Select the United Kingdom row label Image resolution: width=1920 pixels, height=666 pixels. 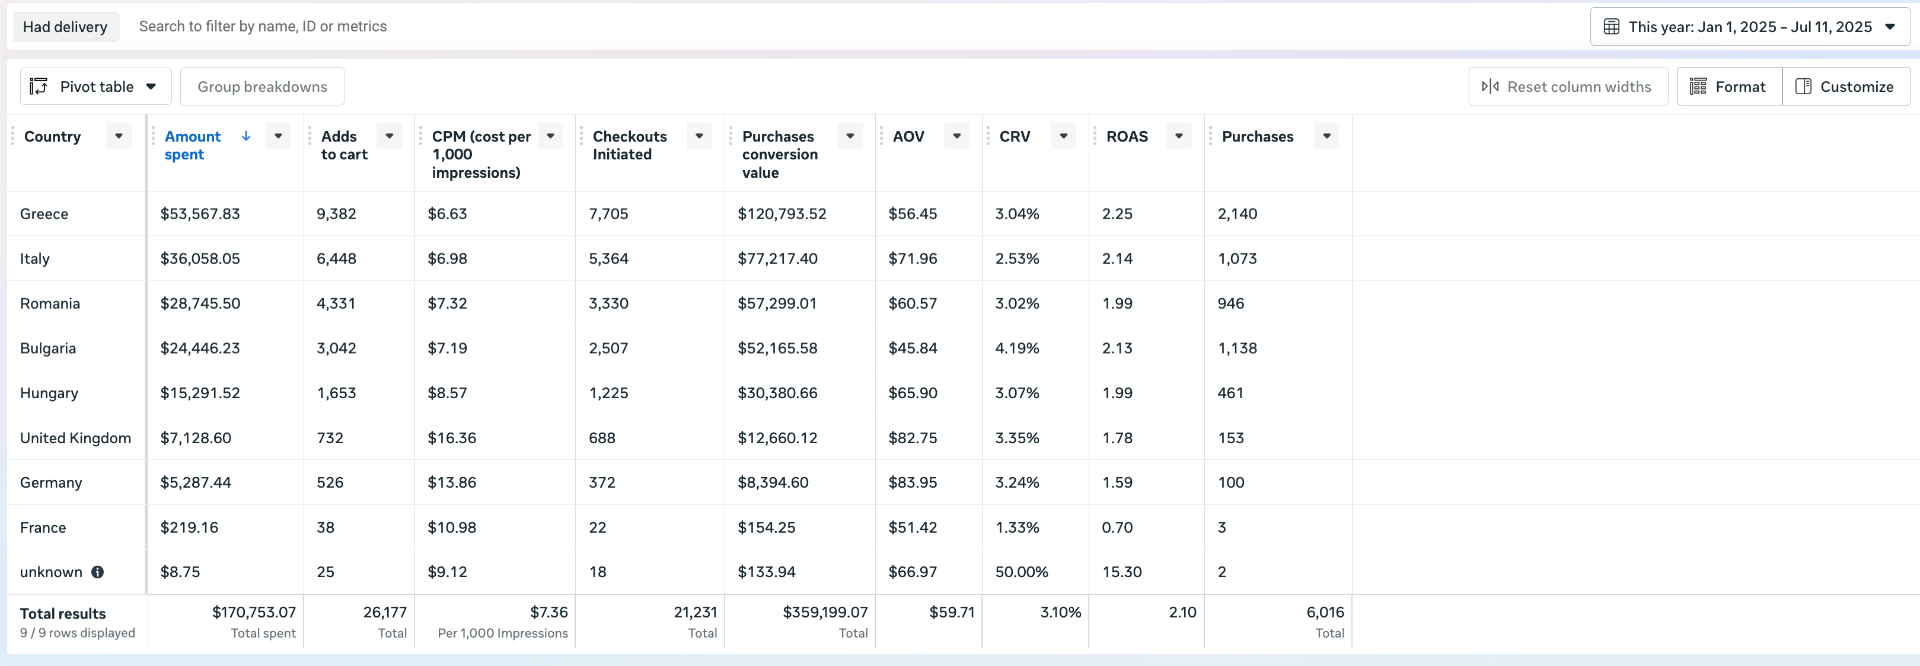[x=76, y=438]
